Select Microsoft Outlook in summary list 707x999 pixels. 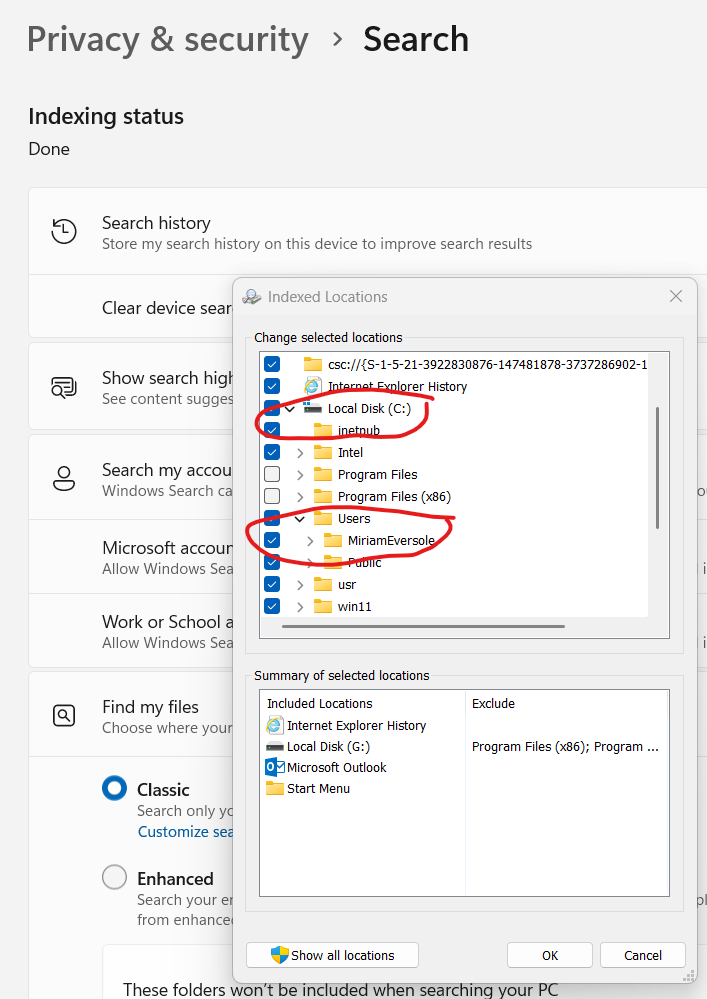pyautogui.click(x=336, y=767)
